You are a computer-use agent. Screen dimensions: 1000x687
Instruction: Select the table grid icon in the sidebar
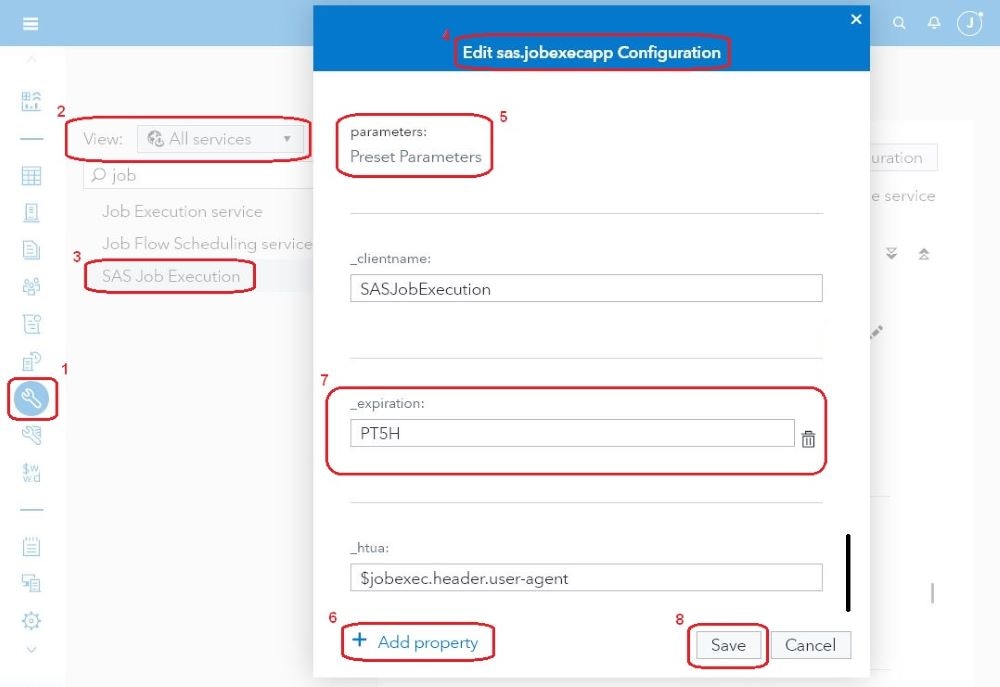[x=31, y=175]
